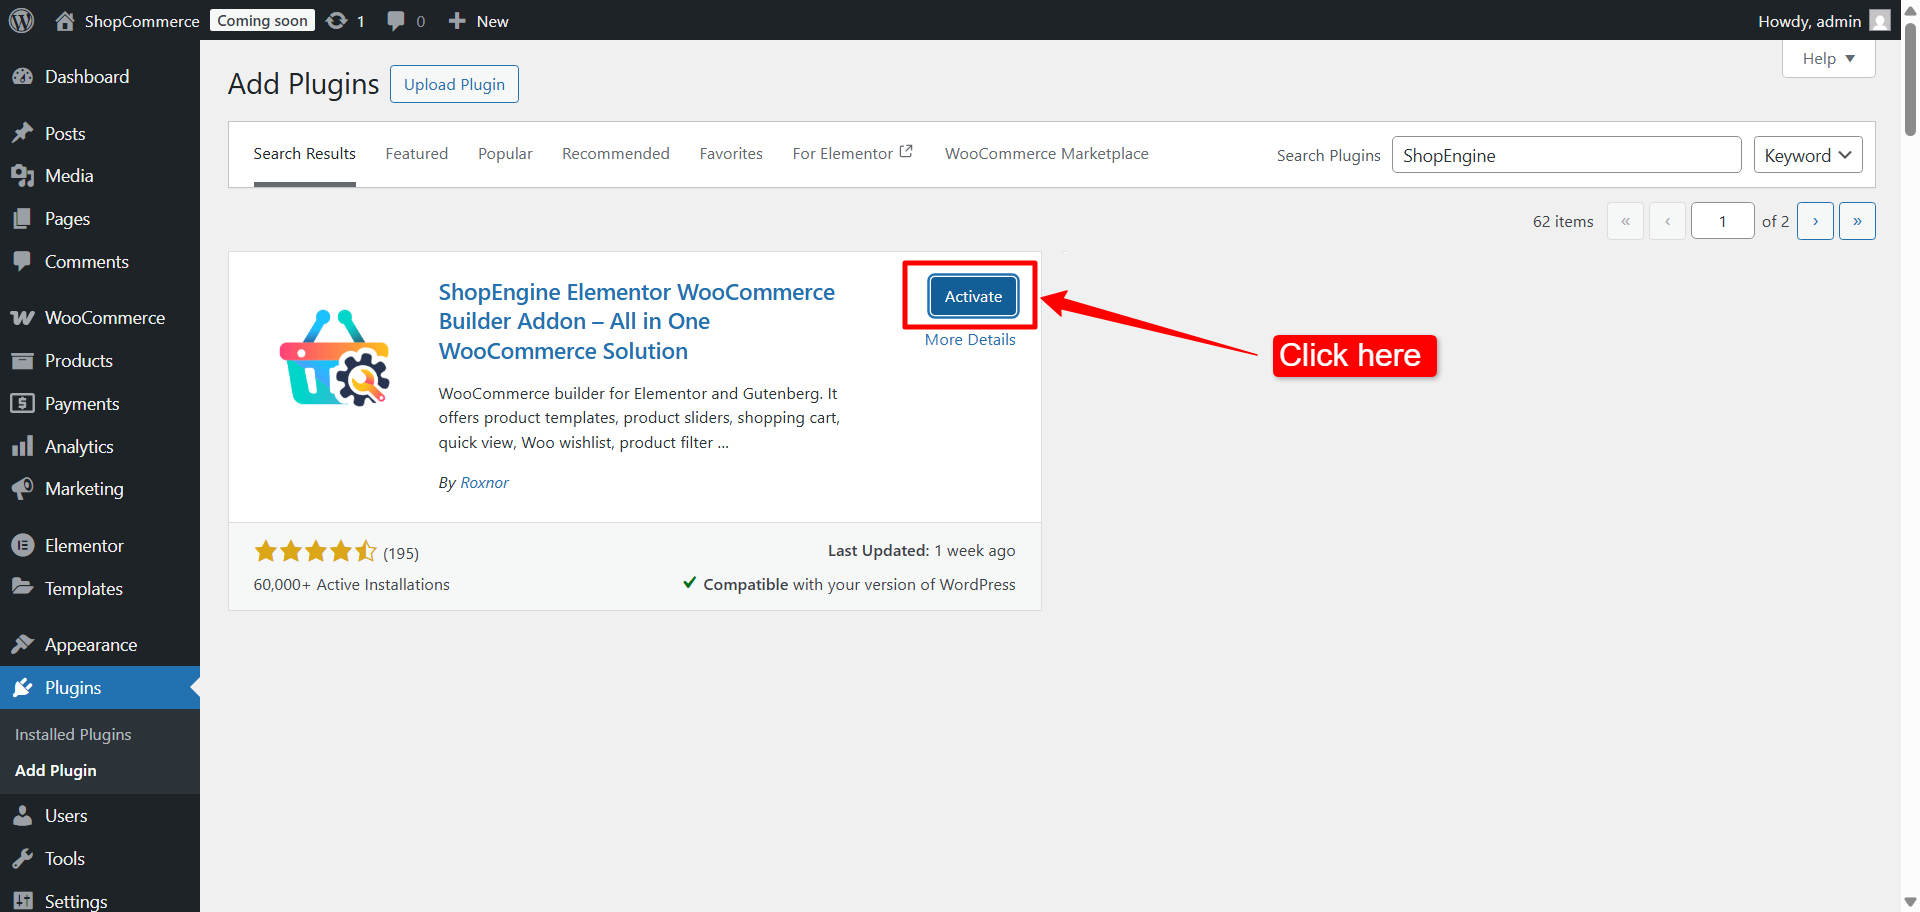Open the Keyword search dropdown
The image size is (1920, 912).
[x=1806, y=155]
